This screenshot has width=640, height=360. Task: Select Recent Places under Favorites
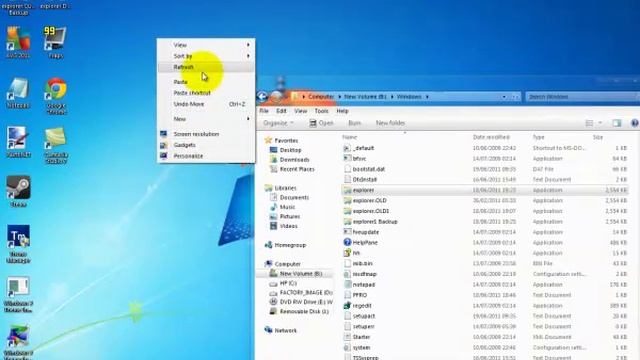click(297, 169)
